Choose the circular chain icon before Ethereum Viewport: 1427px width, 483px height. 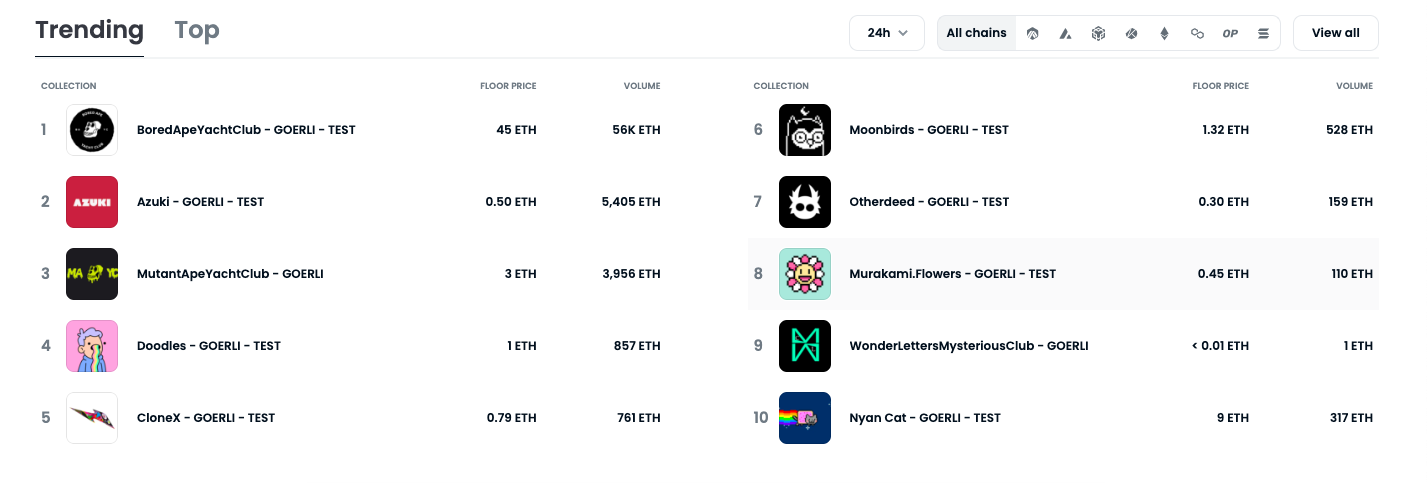point(1131,33)
